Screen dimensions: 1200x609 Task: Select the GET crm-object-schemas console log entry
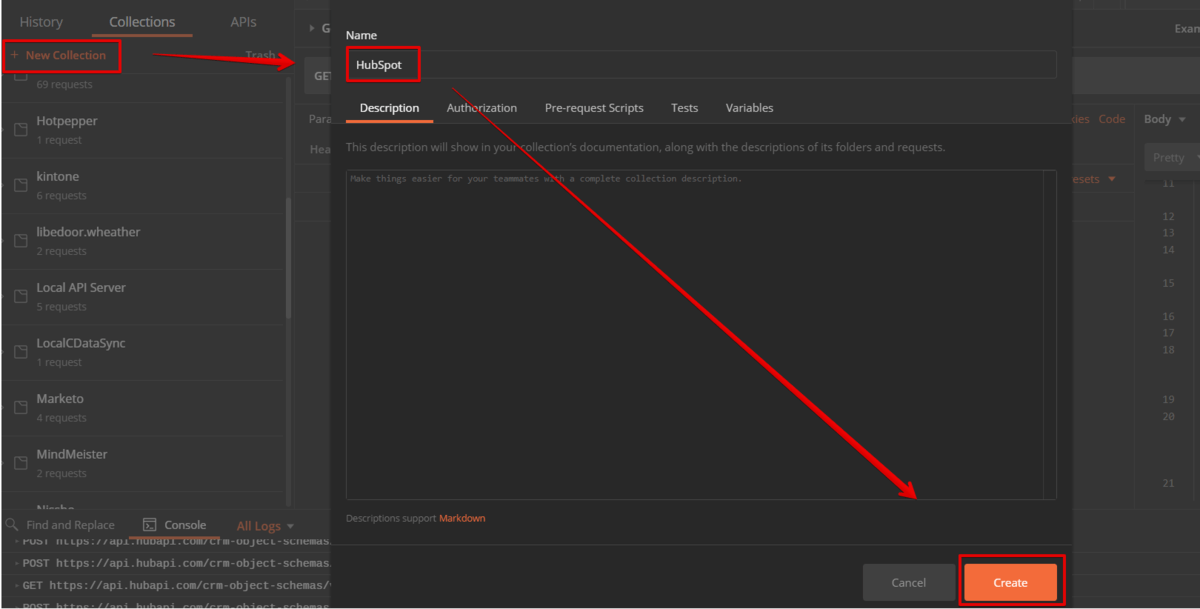175,586
